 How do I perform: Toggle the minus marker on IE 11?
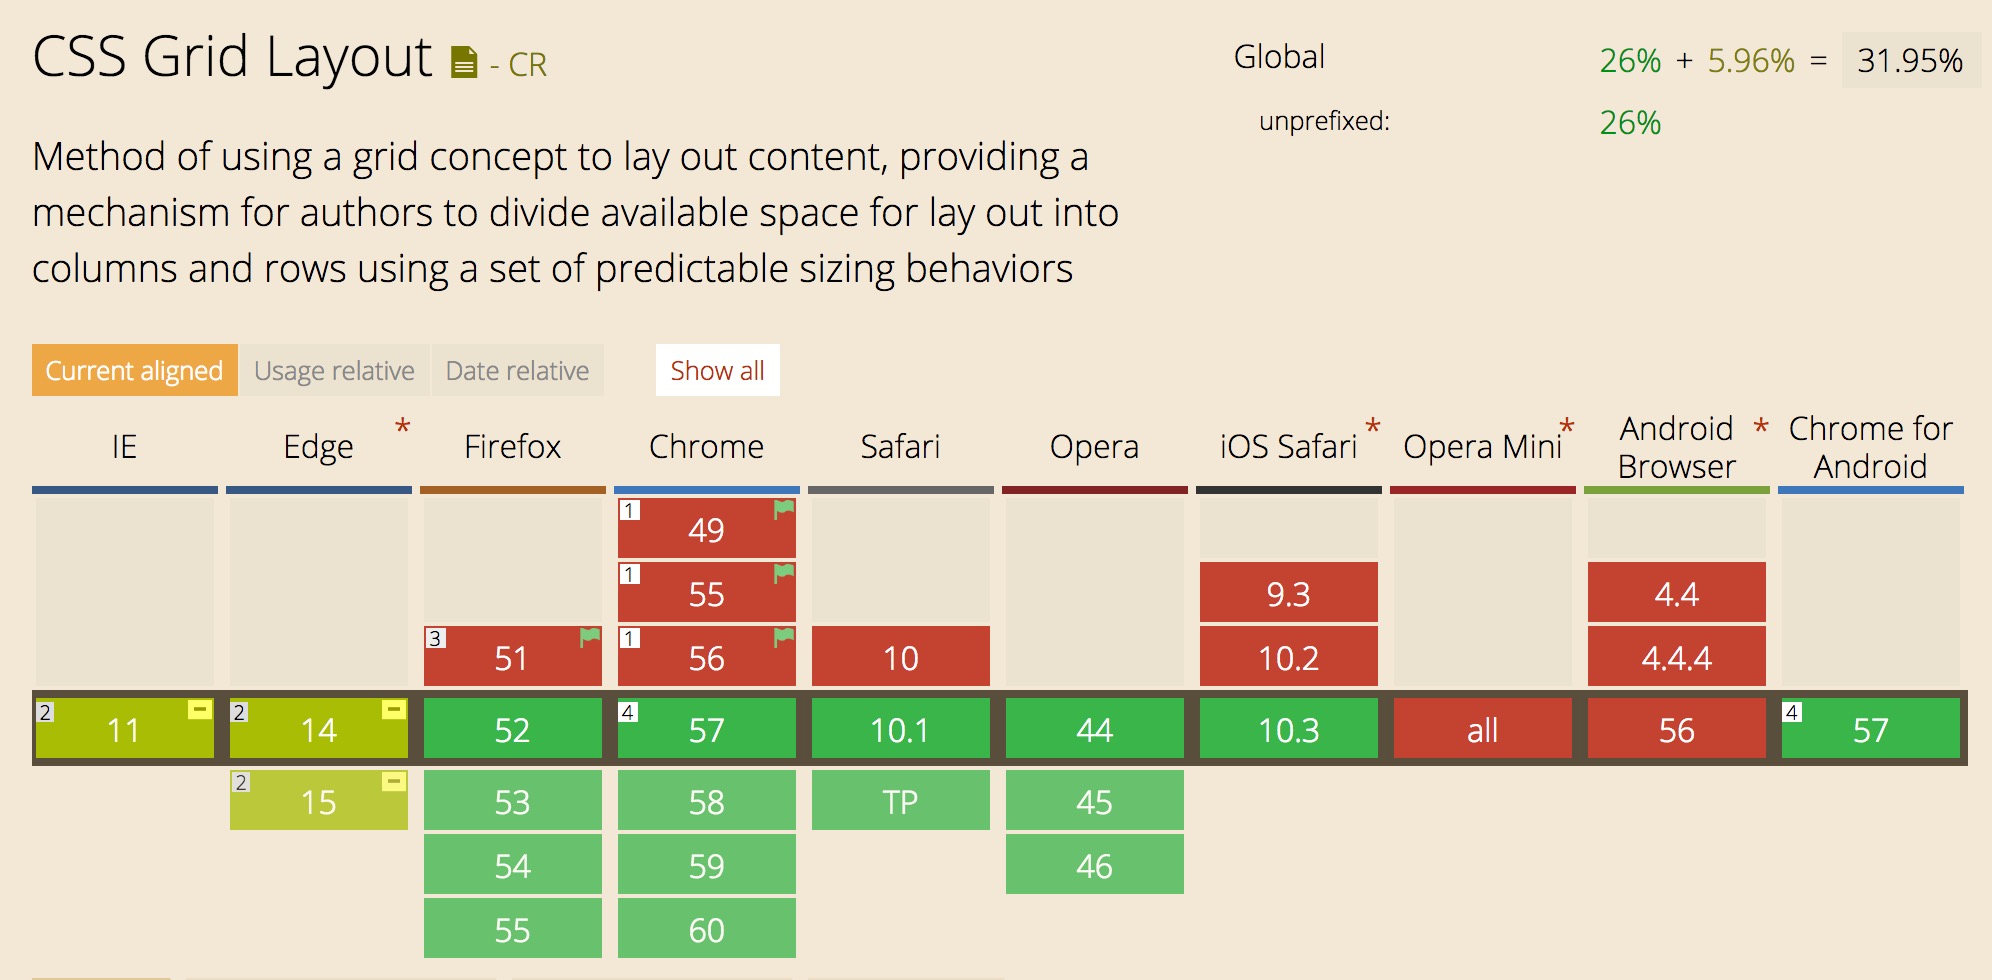(199, 709)
